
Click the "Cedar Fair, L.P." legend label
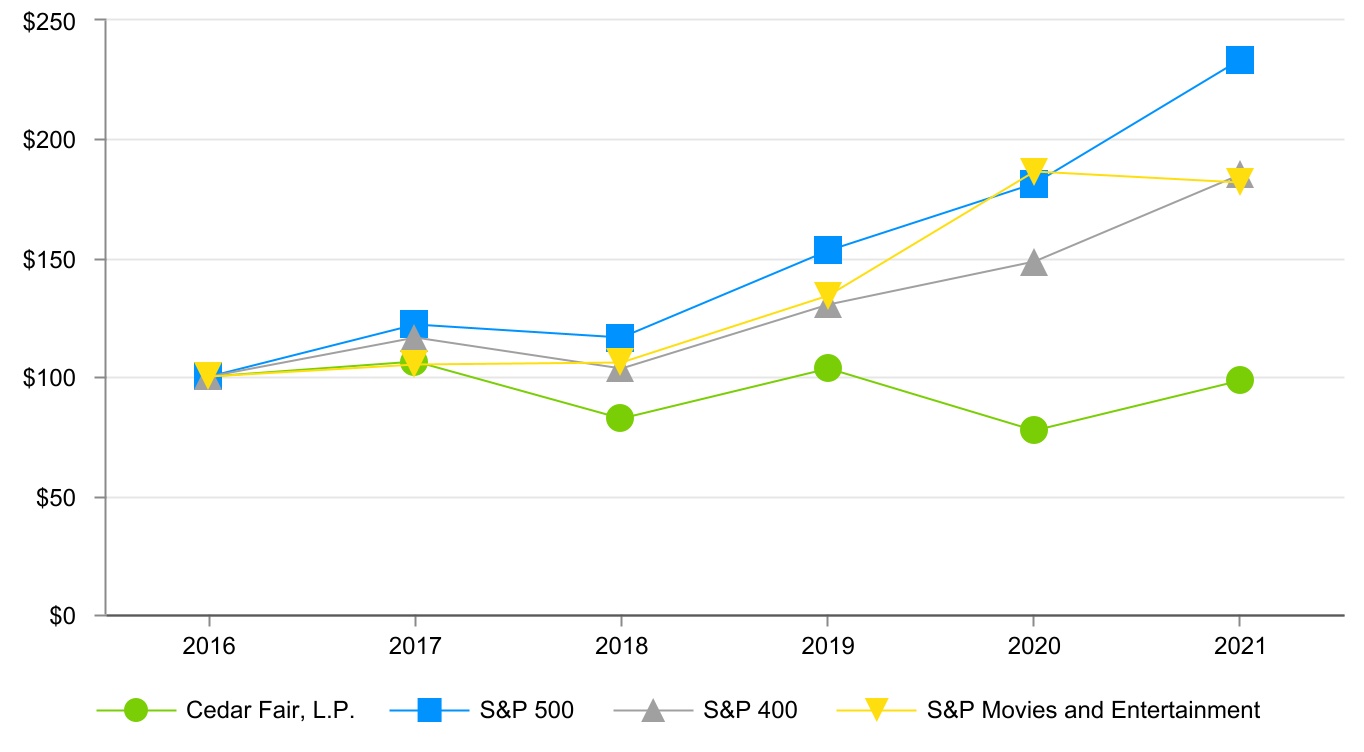pos(270,711)
